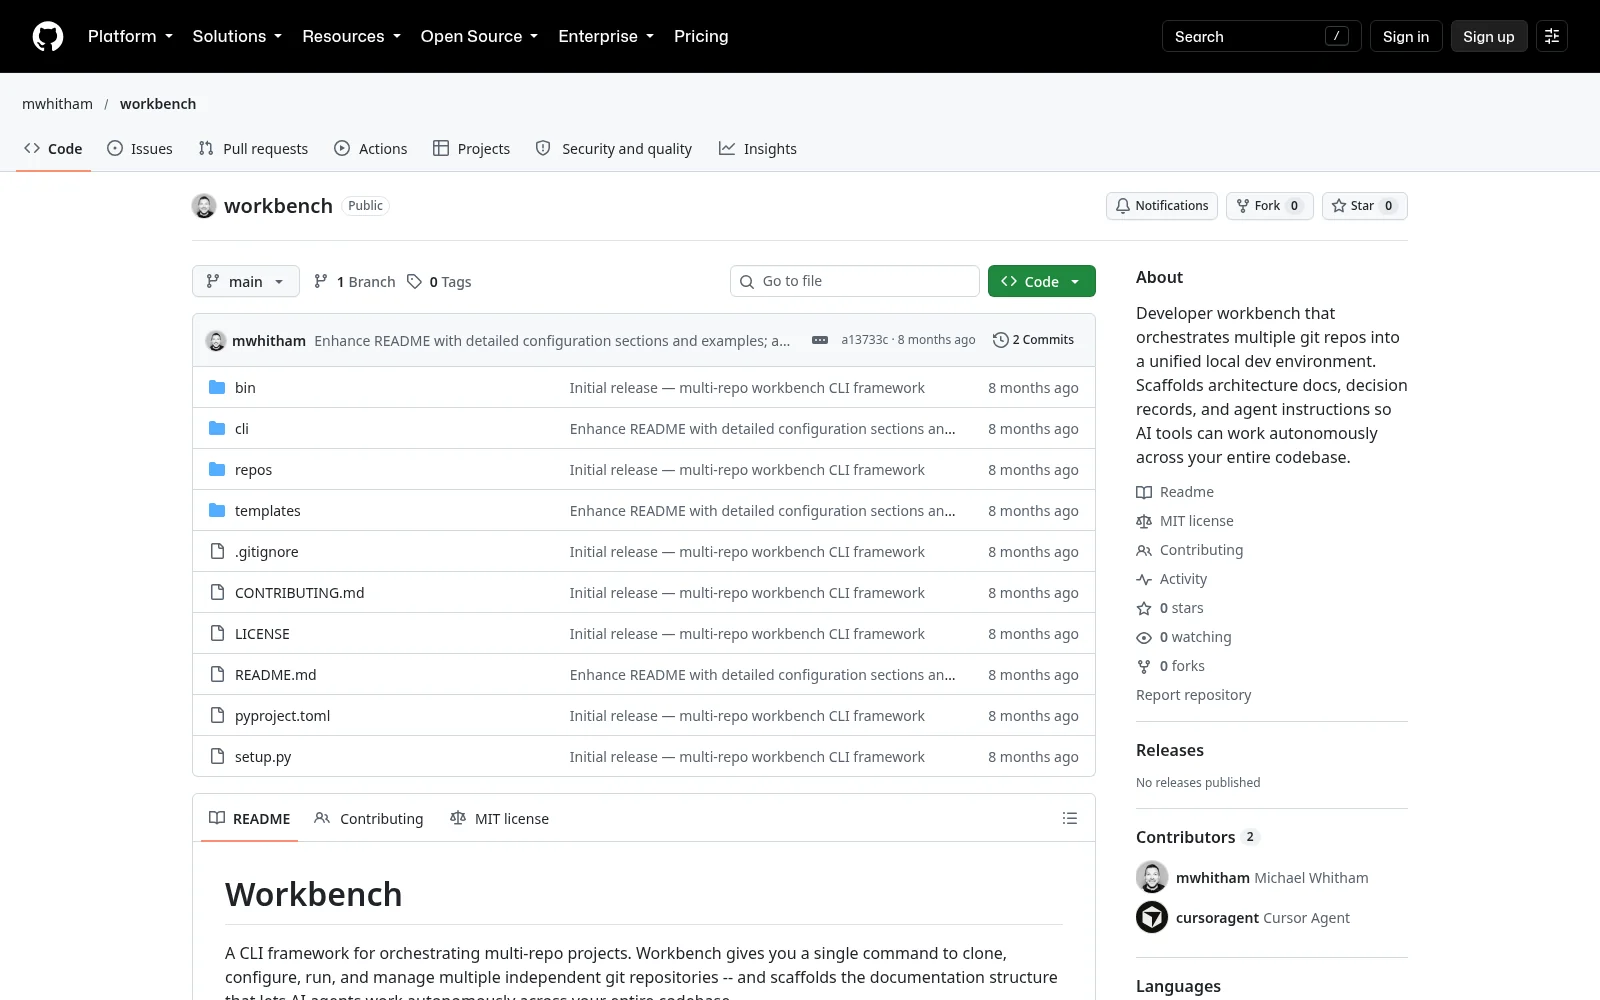
Task: Open commit hash a13733c
Action: 865,340
